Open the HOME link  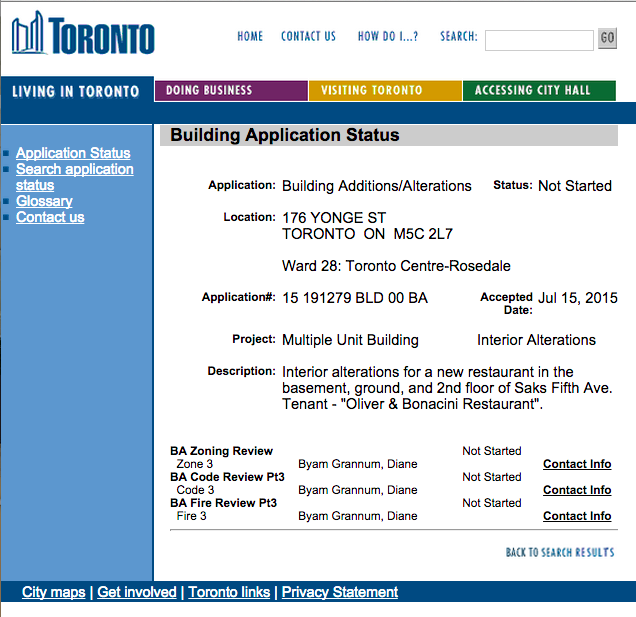pyautogui.click(x=250, y=37)
